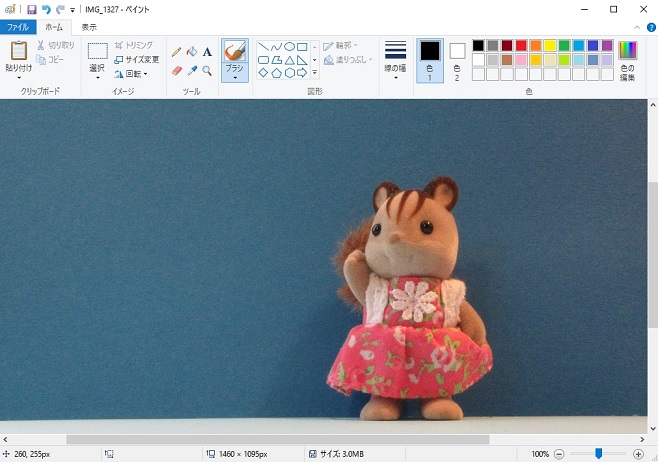
Task: Select the Diamond shape
Action: [x=263, y=73]
